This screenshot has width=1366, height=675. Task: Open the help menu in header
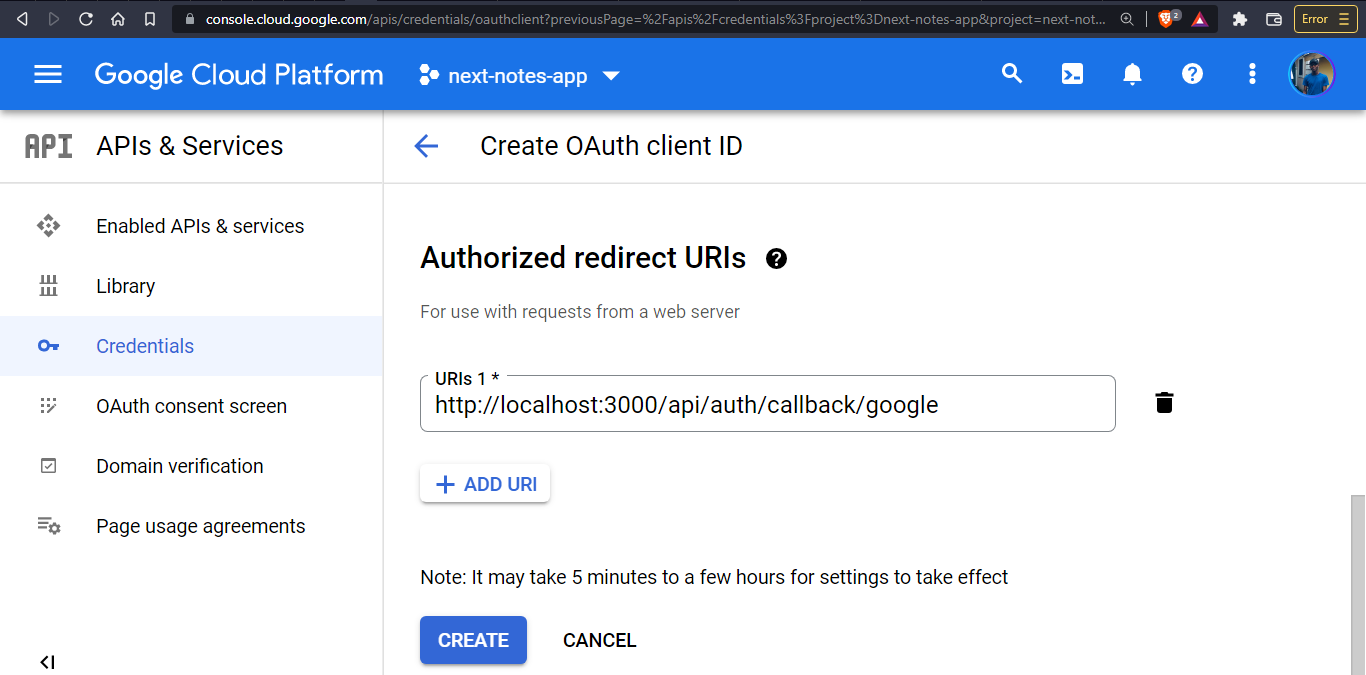tap(1192, 74)
